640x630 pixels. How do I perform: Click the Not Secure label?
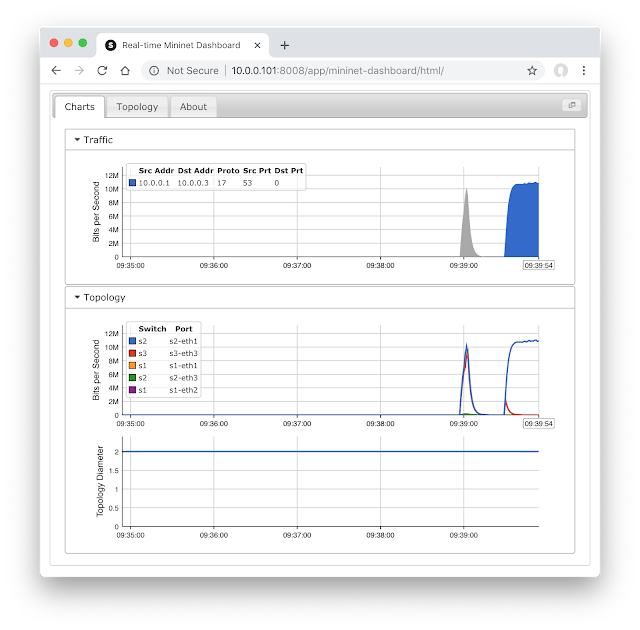tap(193, 71)
